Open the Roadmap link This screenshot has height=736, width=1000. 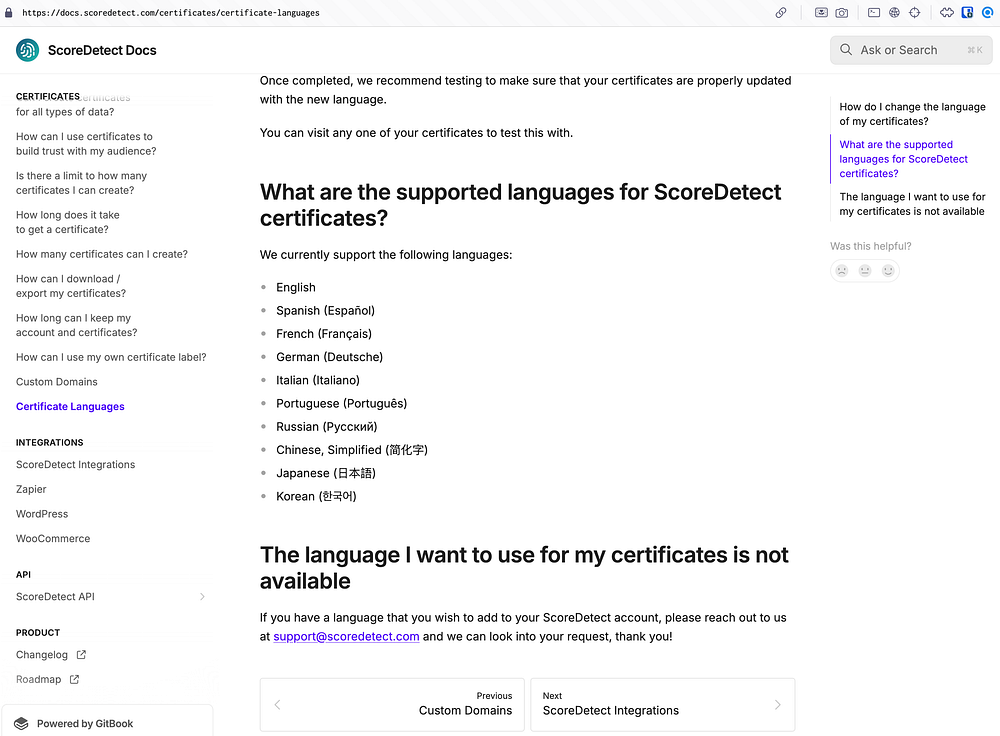[38, 679]
